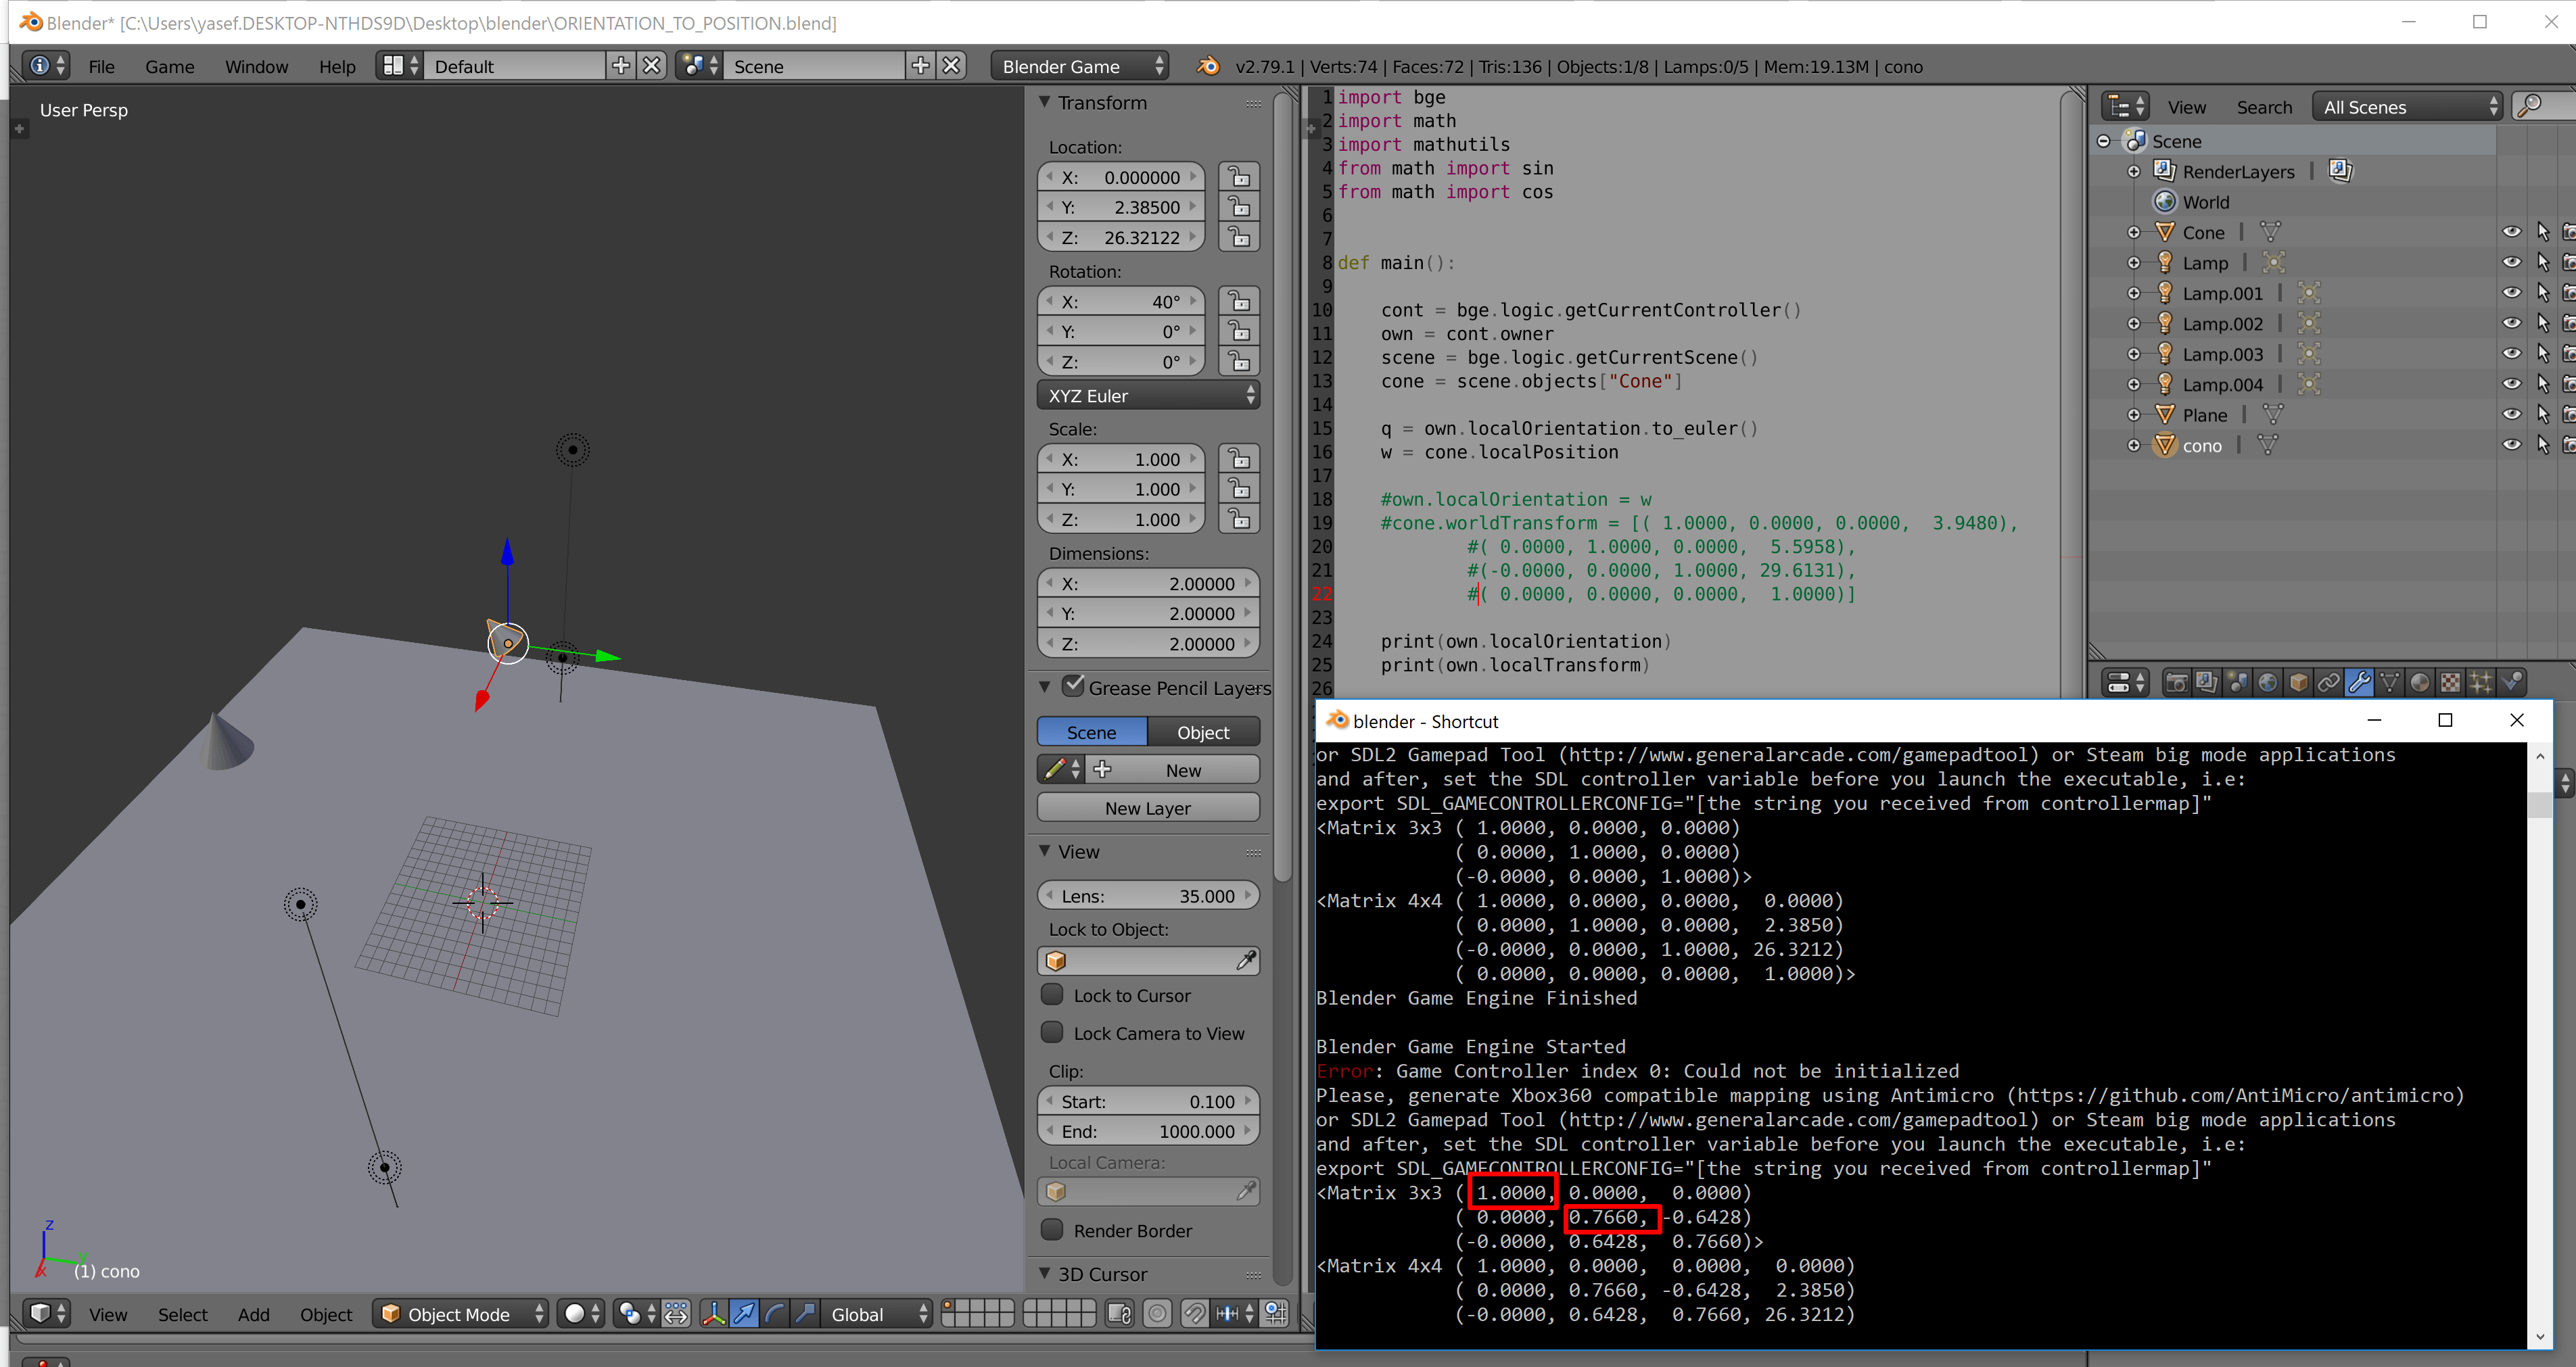Click the New grease pencil button
Viewport: 2576px width, 1367px height.
click(x=1183, y=770)
